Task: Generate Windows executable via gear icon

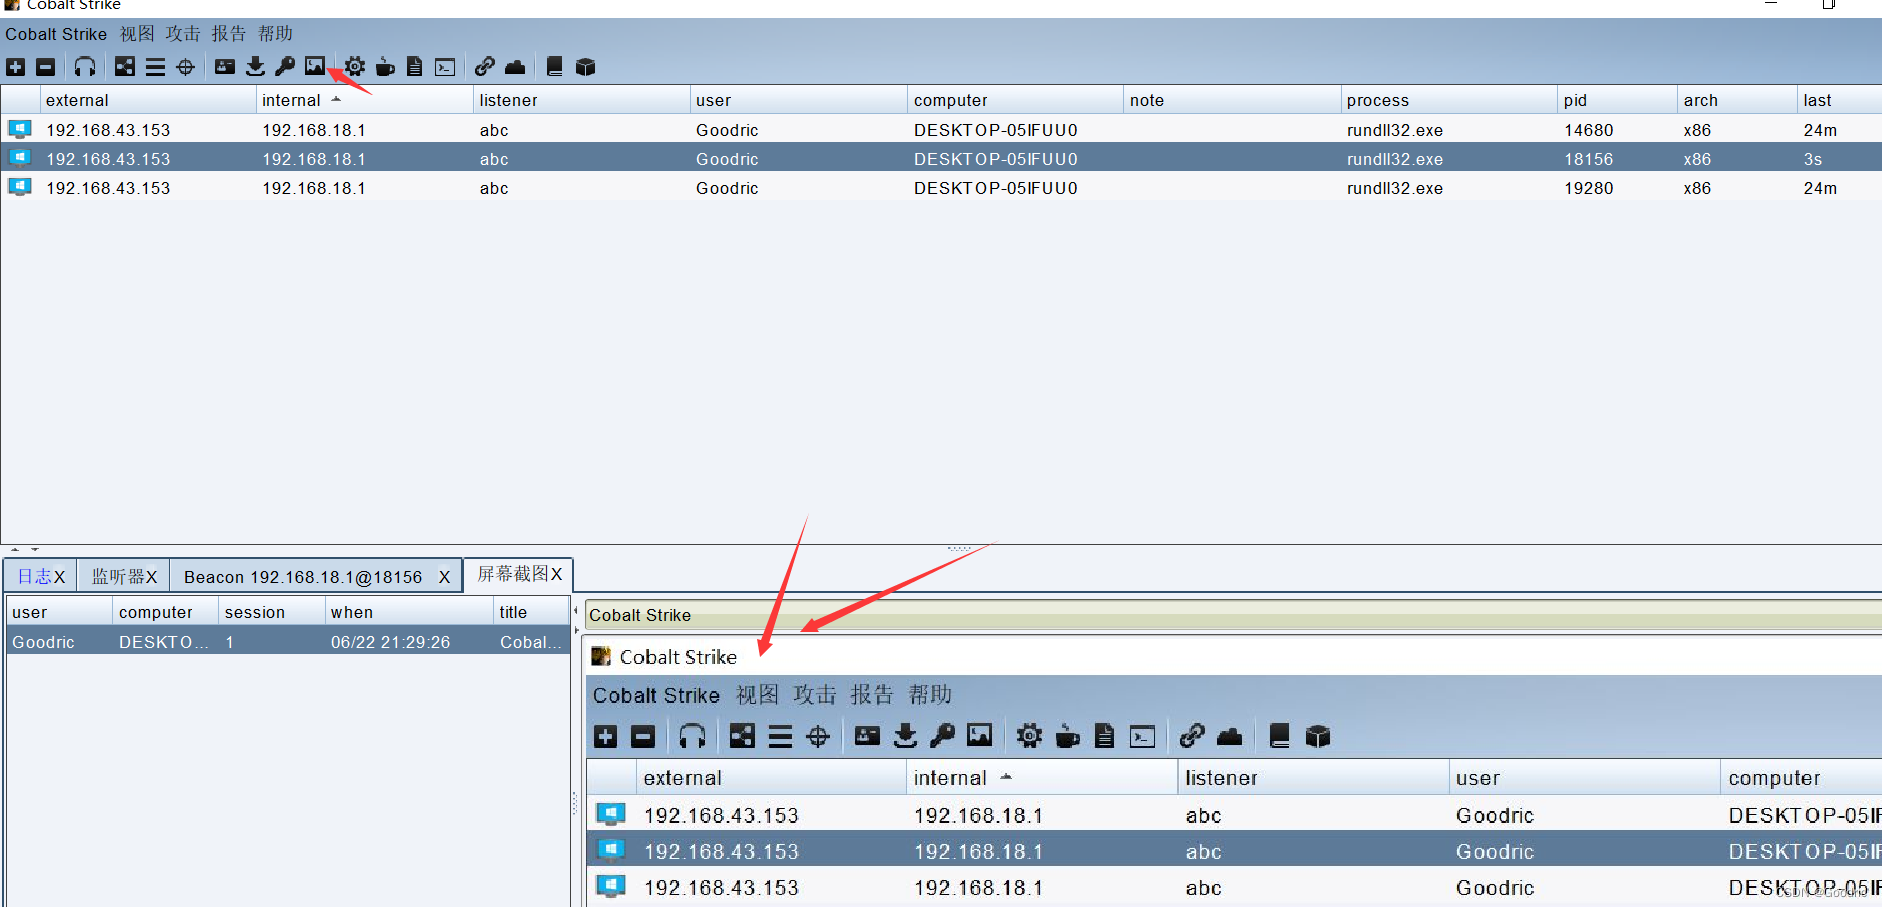Action: pyautogui.click(x=355, y=67)
